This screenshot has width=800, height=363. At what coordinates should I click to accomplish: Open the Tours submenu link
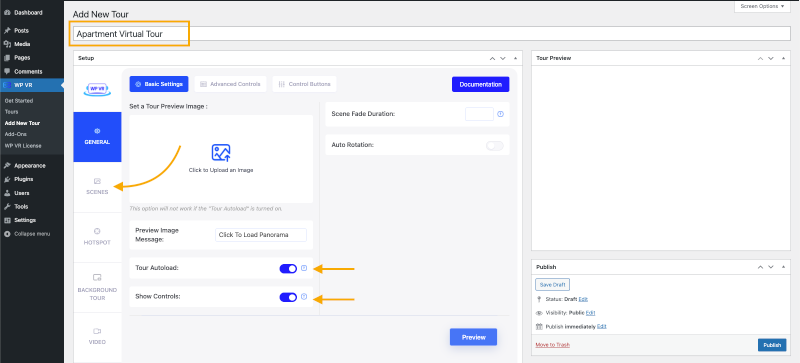coord(11,112)
